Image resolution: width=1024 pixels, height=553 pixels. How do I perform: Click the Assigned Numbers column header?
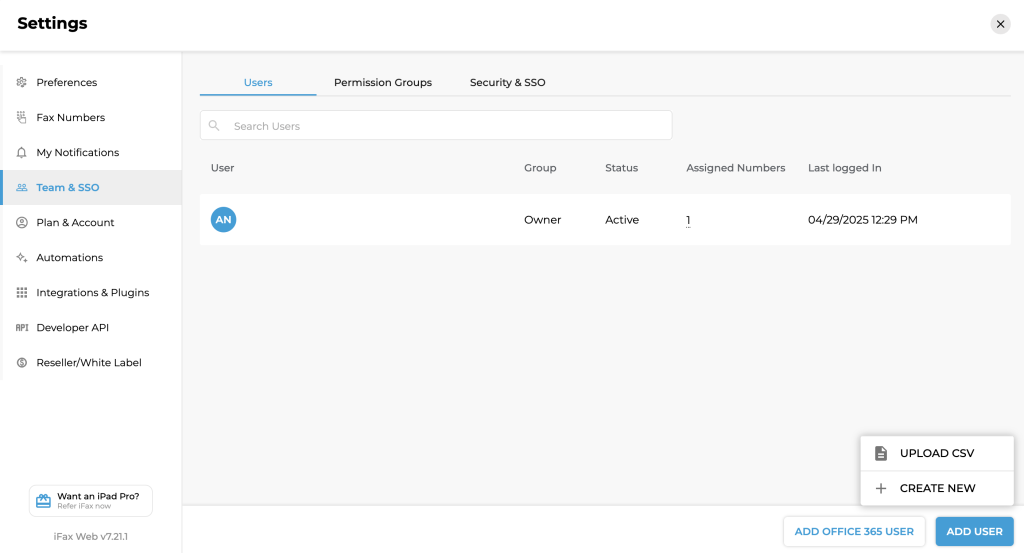coord(735,168)
